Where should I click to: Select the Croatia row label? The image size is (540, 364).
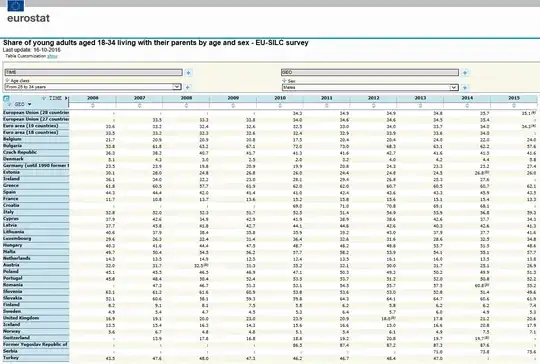pyautogui.click(x=11, y=205)
